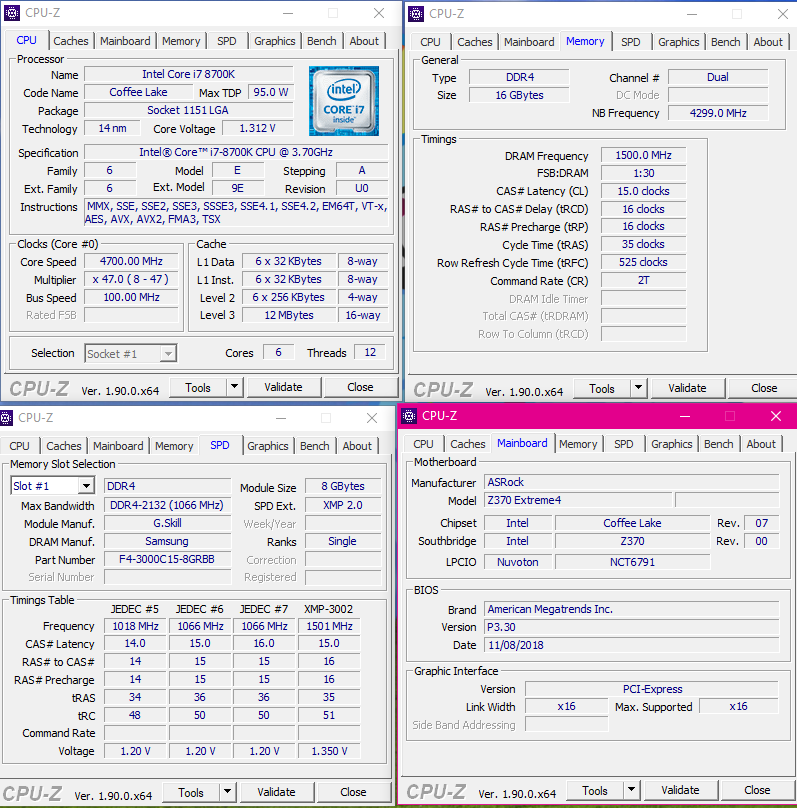Click the 525 clocks tRFC value
The height and width of the screenshot is (808, 797).
click(x=643, y=262)
